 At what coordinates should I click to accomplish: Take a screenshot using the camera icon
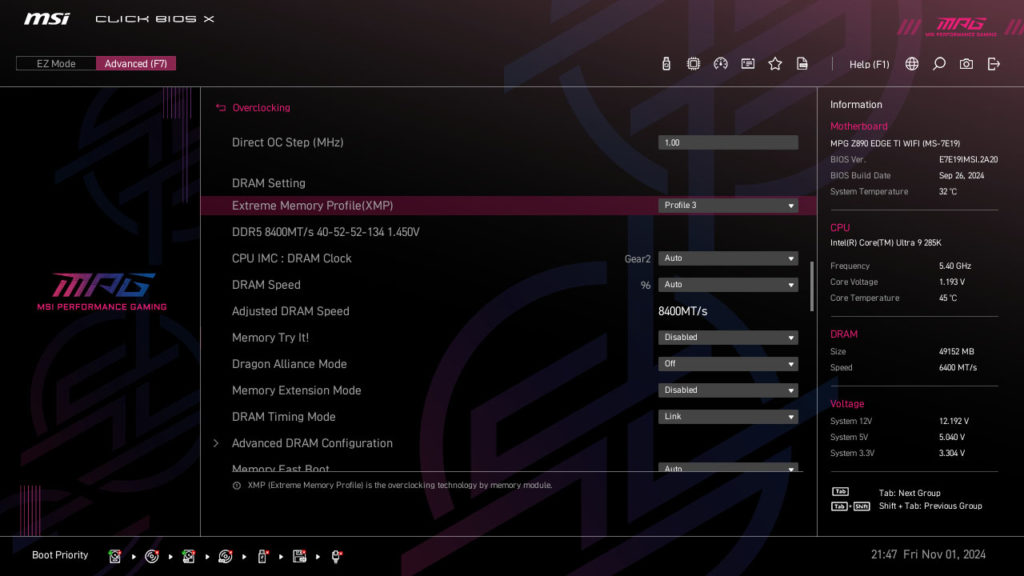click(x=966, y=62)
